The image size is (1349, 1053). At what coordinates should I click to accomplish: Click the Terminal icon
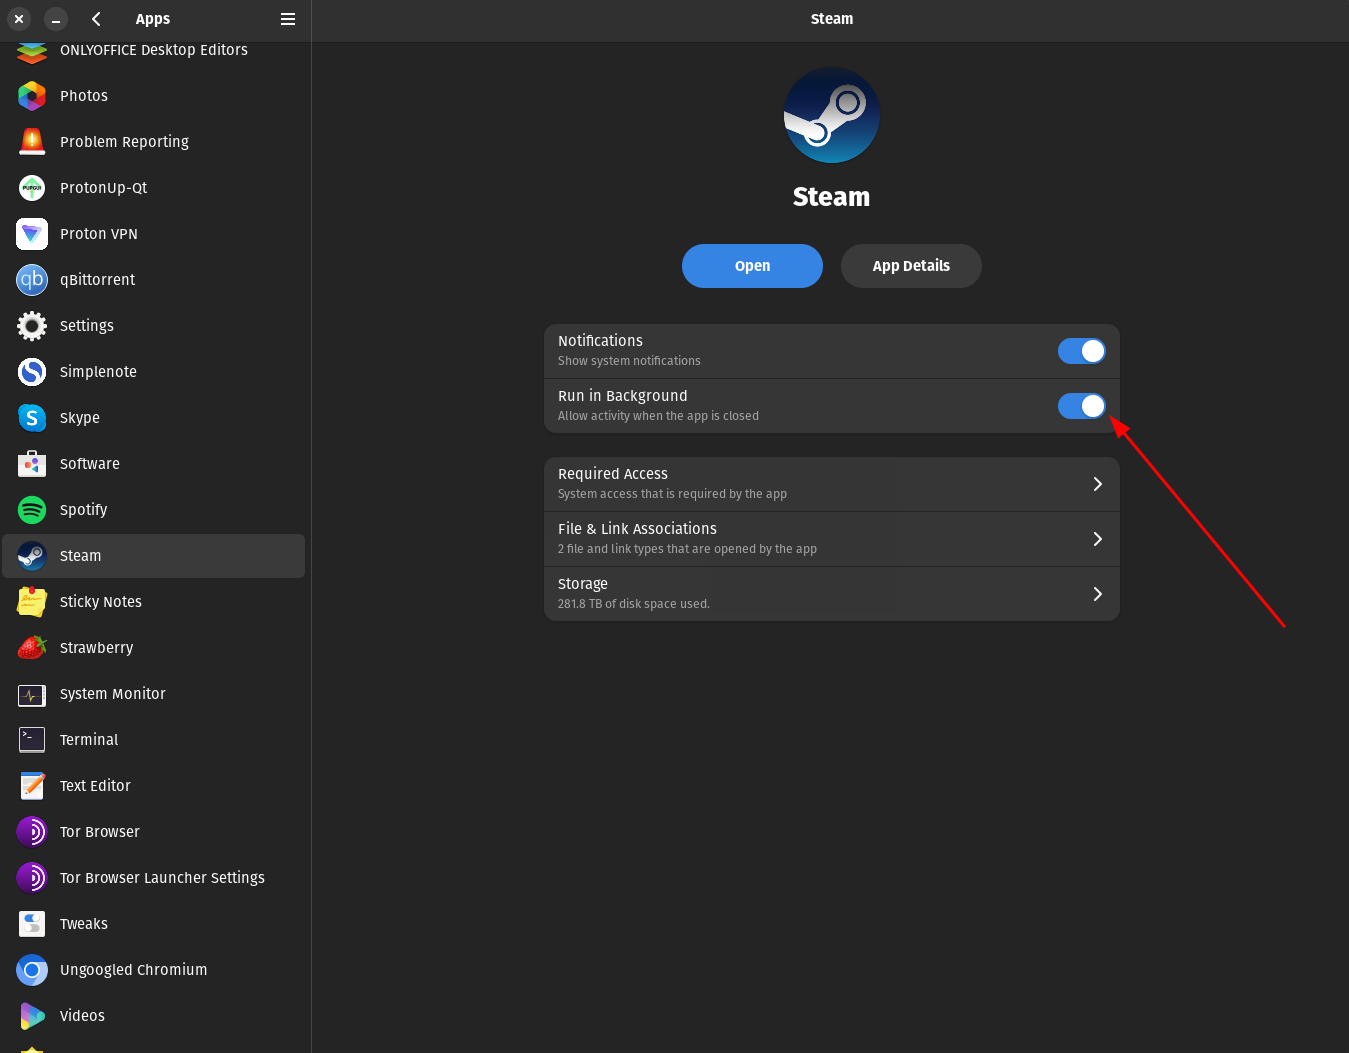(x=32, y=740)
